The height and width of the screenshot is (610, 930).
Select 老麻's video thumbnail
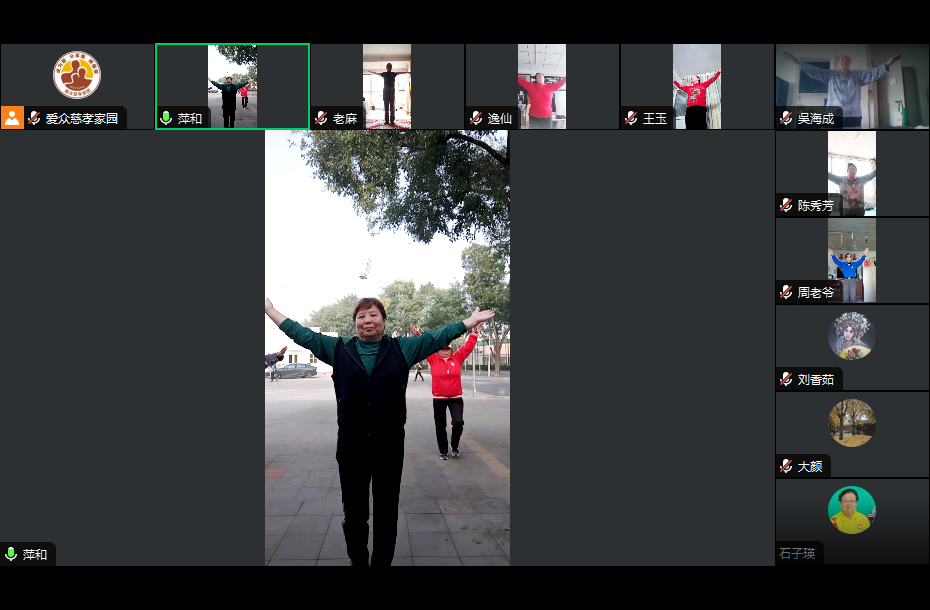[x=387, y=85]
